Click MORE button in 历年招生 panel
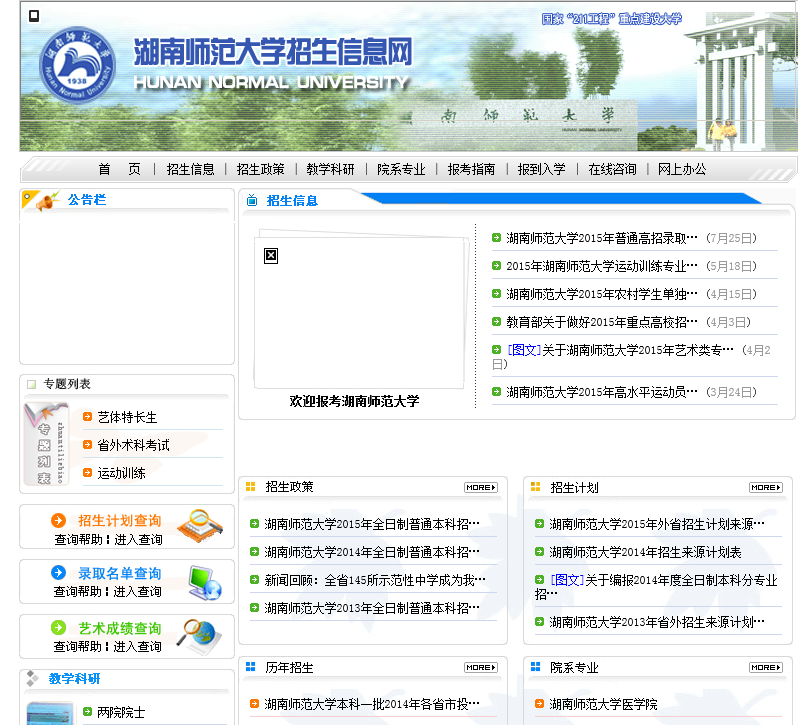The image size is (798, 725). 480,668
